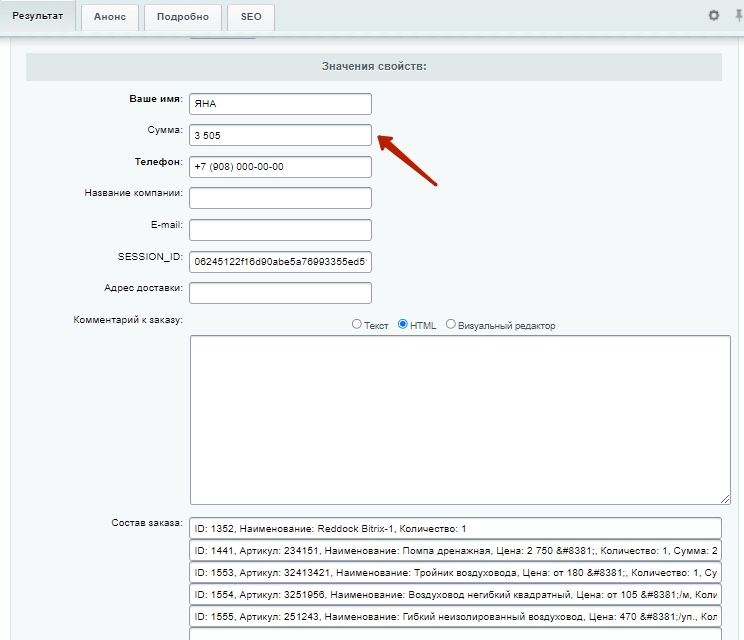
Task: Click the SESSION_ID input field
Action: (280, 262)
